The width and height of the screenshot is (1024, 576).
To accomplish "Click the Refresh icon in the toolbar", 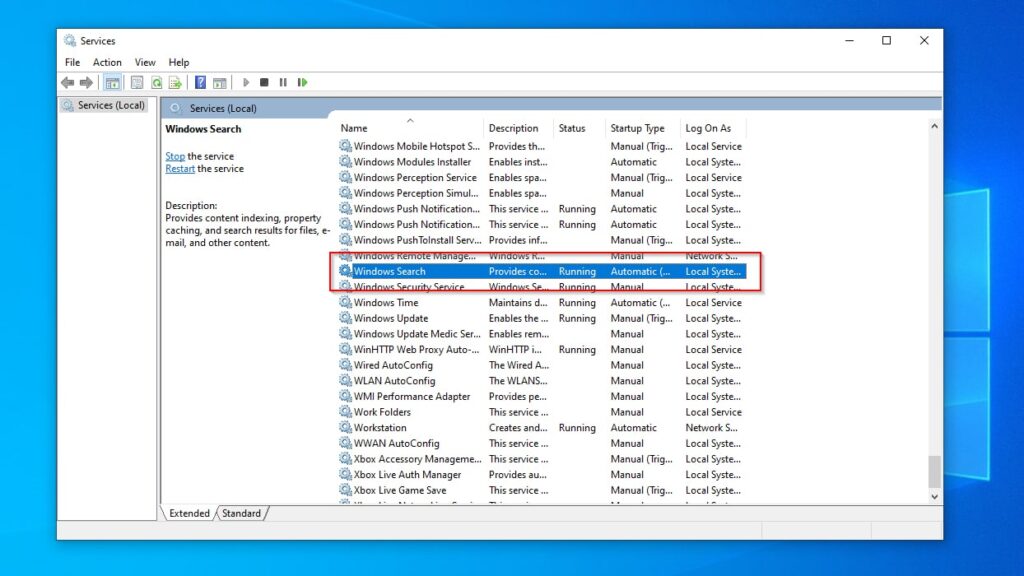I will 157,82.
